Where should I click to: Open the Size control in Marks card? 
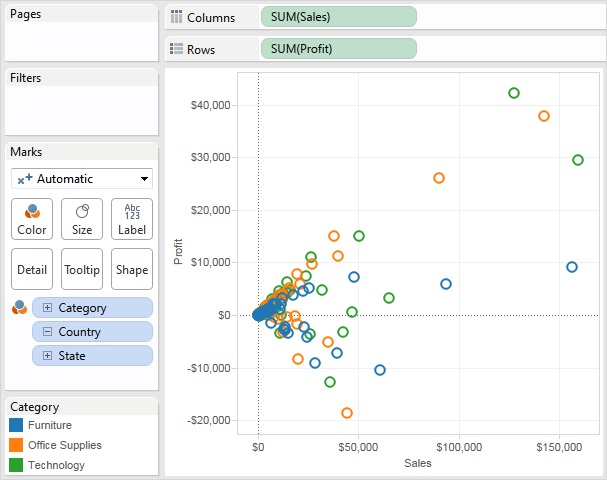coord(82,219)
